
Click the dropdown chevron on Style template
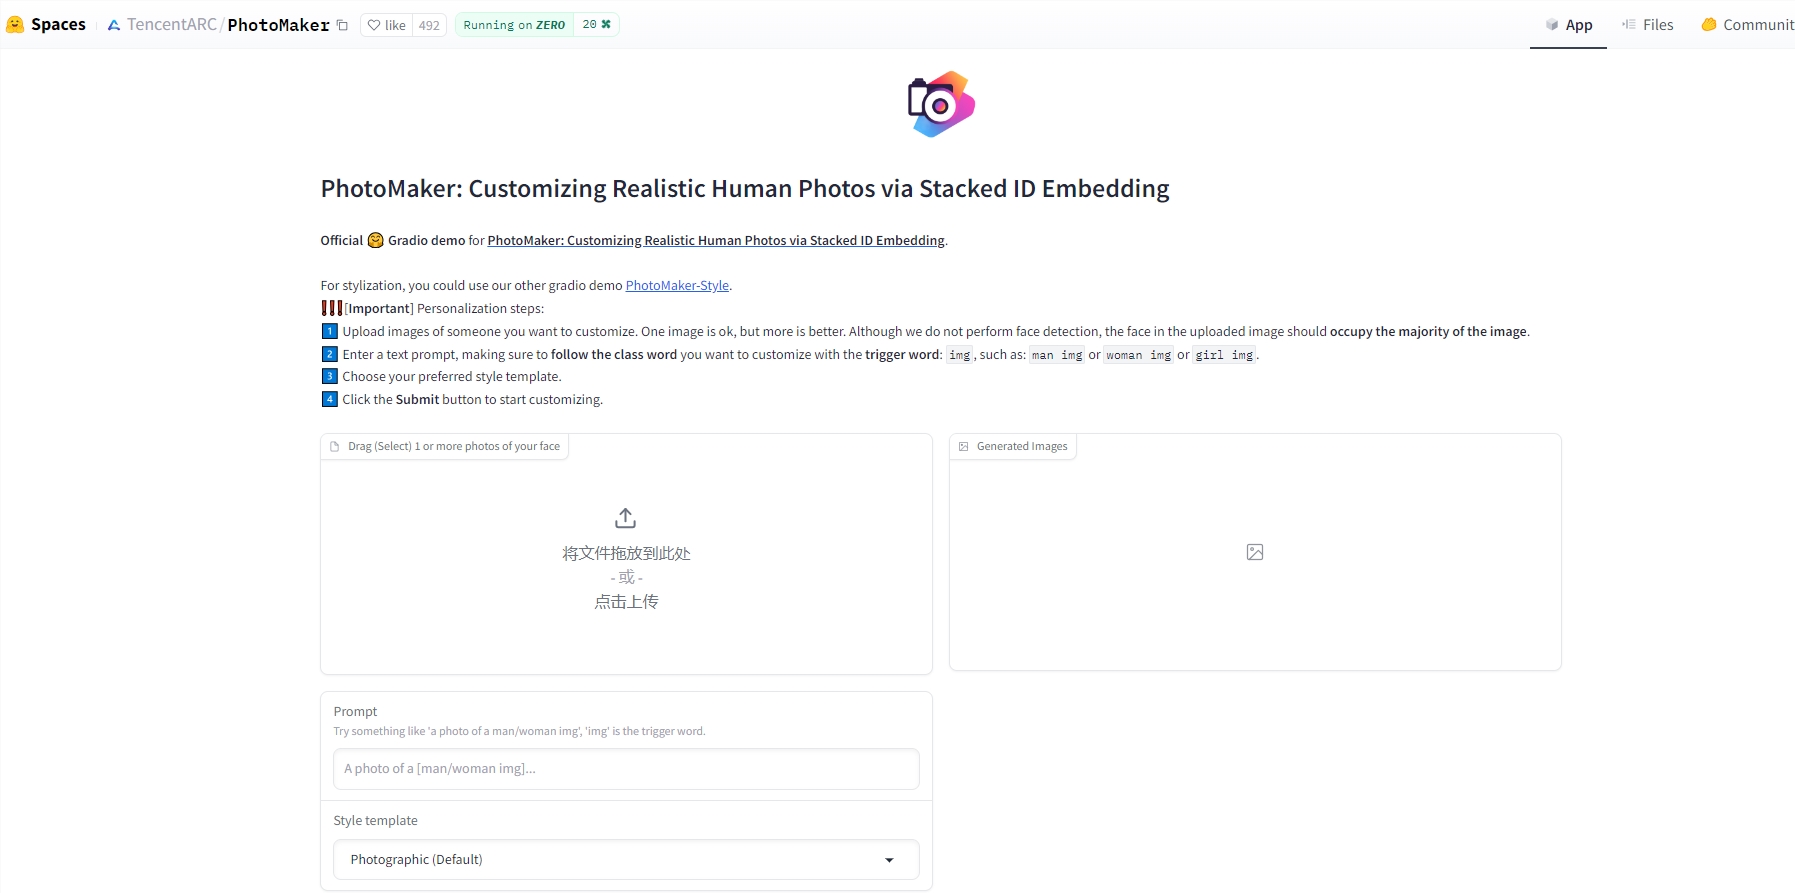(x=888, y=860)
